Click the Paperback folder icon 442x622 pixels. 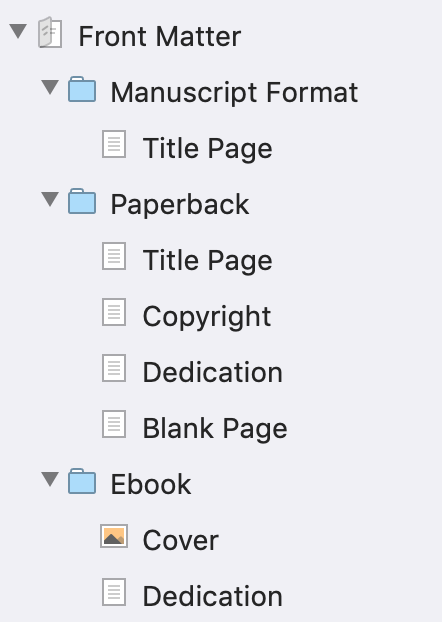pyautogui.click(x=82, y=202)
